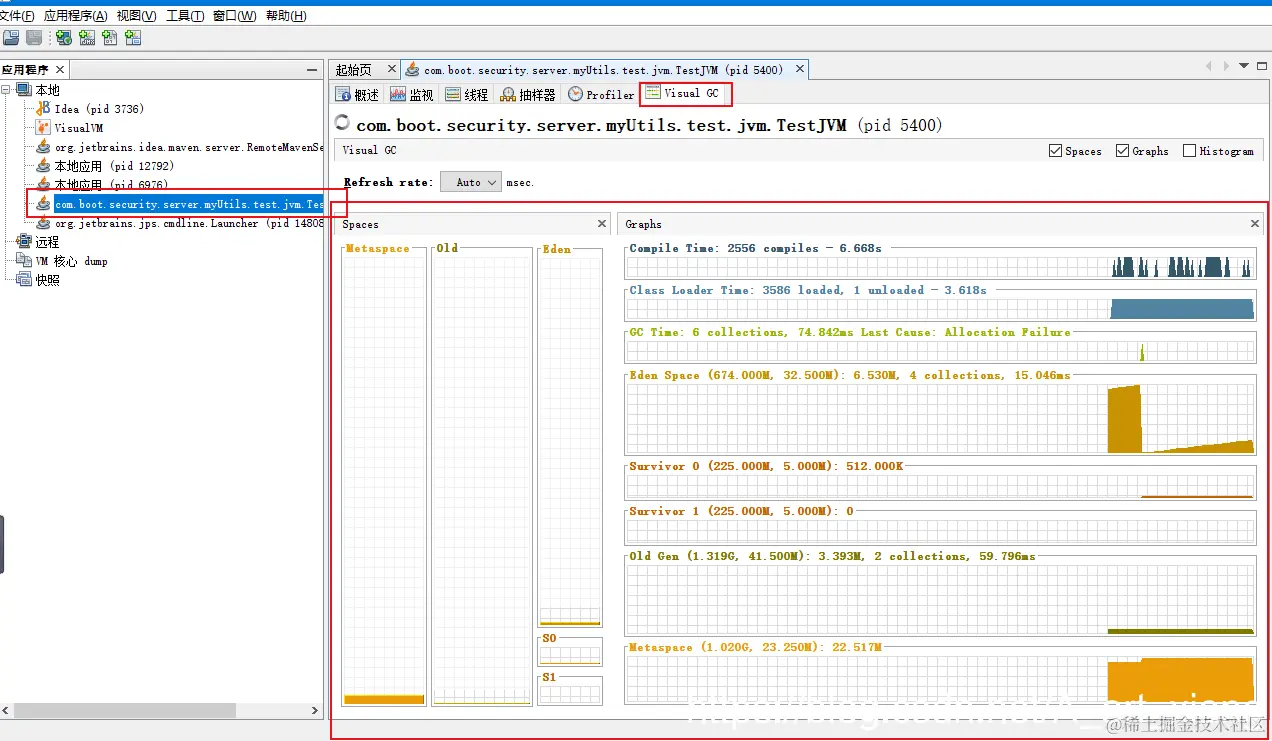The image size is (1272, 741).
Task: Click the Add Remote Host toolbar icon
Action: pos(64,38)
